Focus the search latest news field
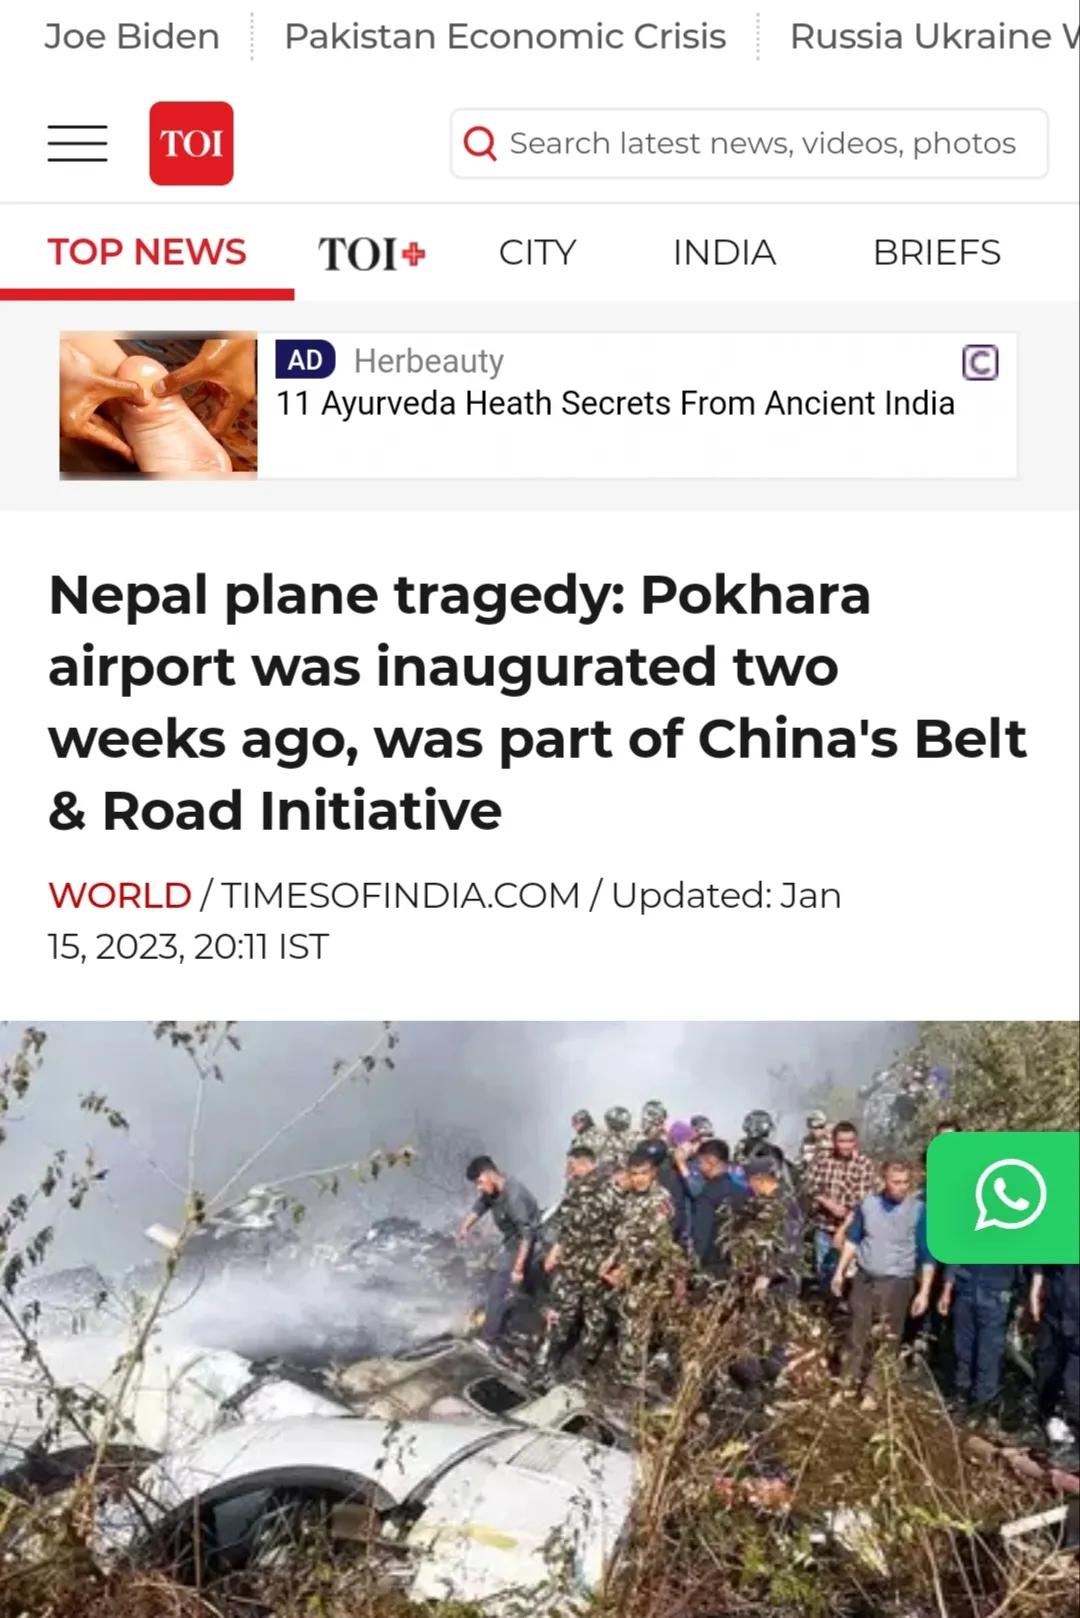This screenshot has width=1080, height=1618. pos(749,144)
